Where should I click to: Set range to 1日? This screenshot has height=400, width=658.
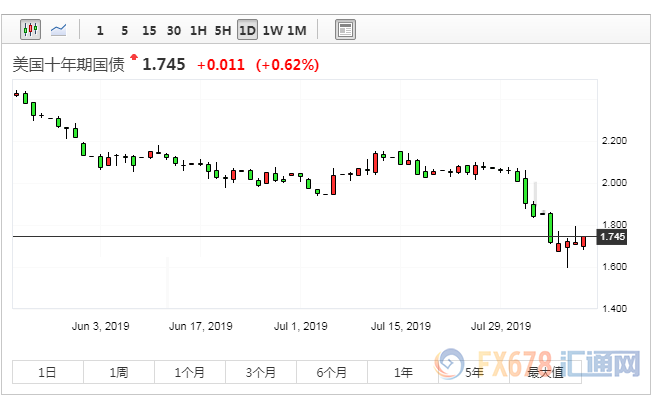pos(48,372)
